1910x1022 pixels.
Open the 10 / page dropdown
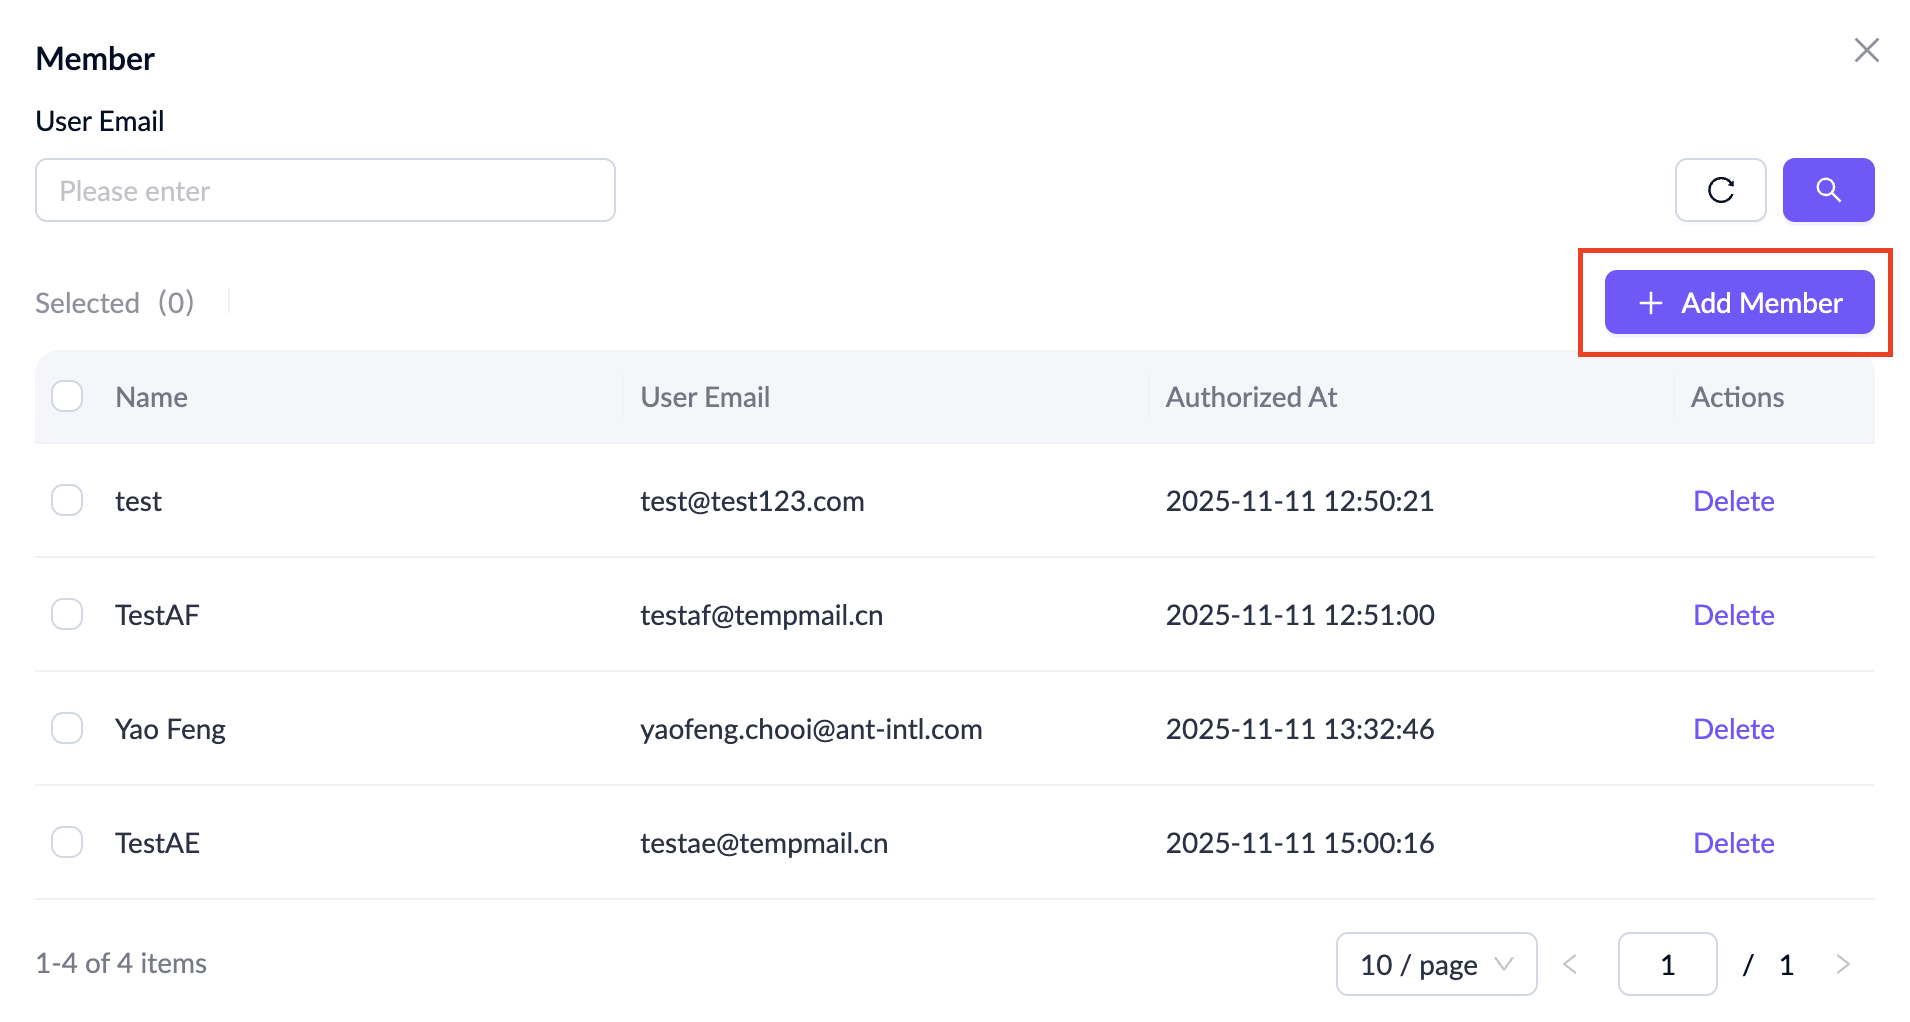[x=1436, y=964]
